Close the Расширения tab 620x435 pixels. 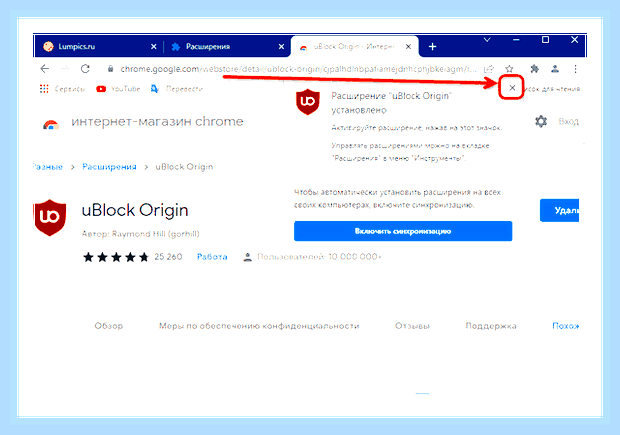click(x=281, y=47)
